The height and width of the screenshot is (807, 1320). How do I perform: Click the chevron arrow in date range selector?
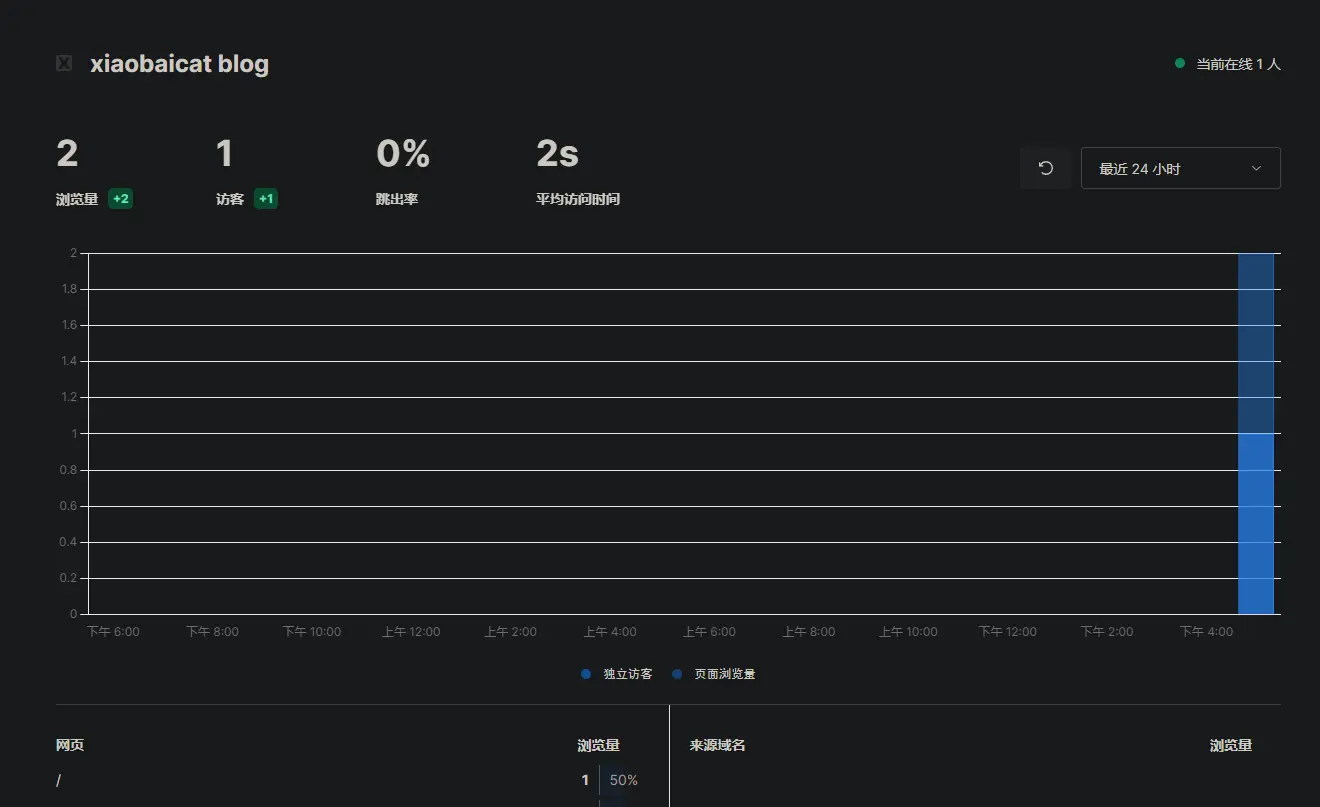pyautogui.click(x=1256, y=168)
